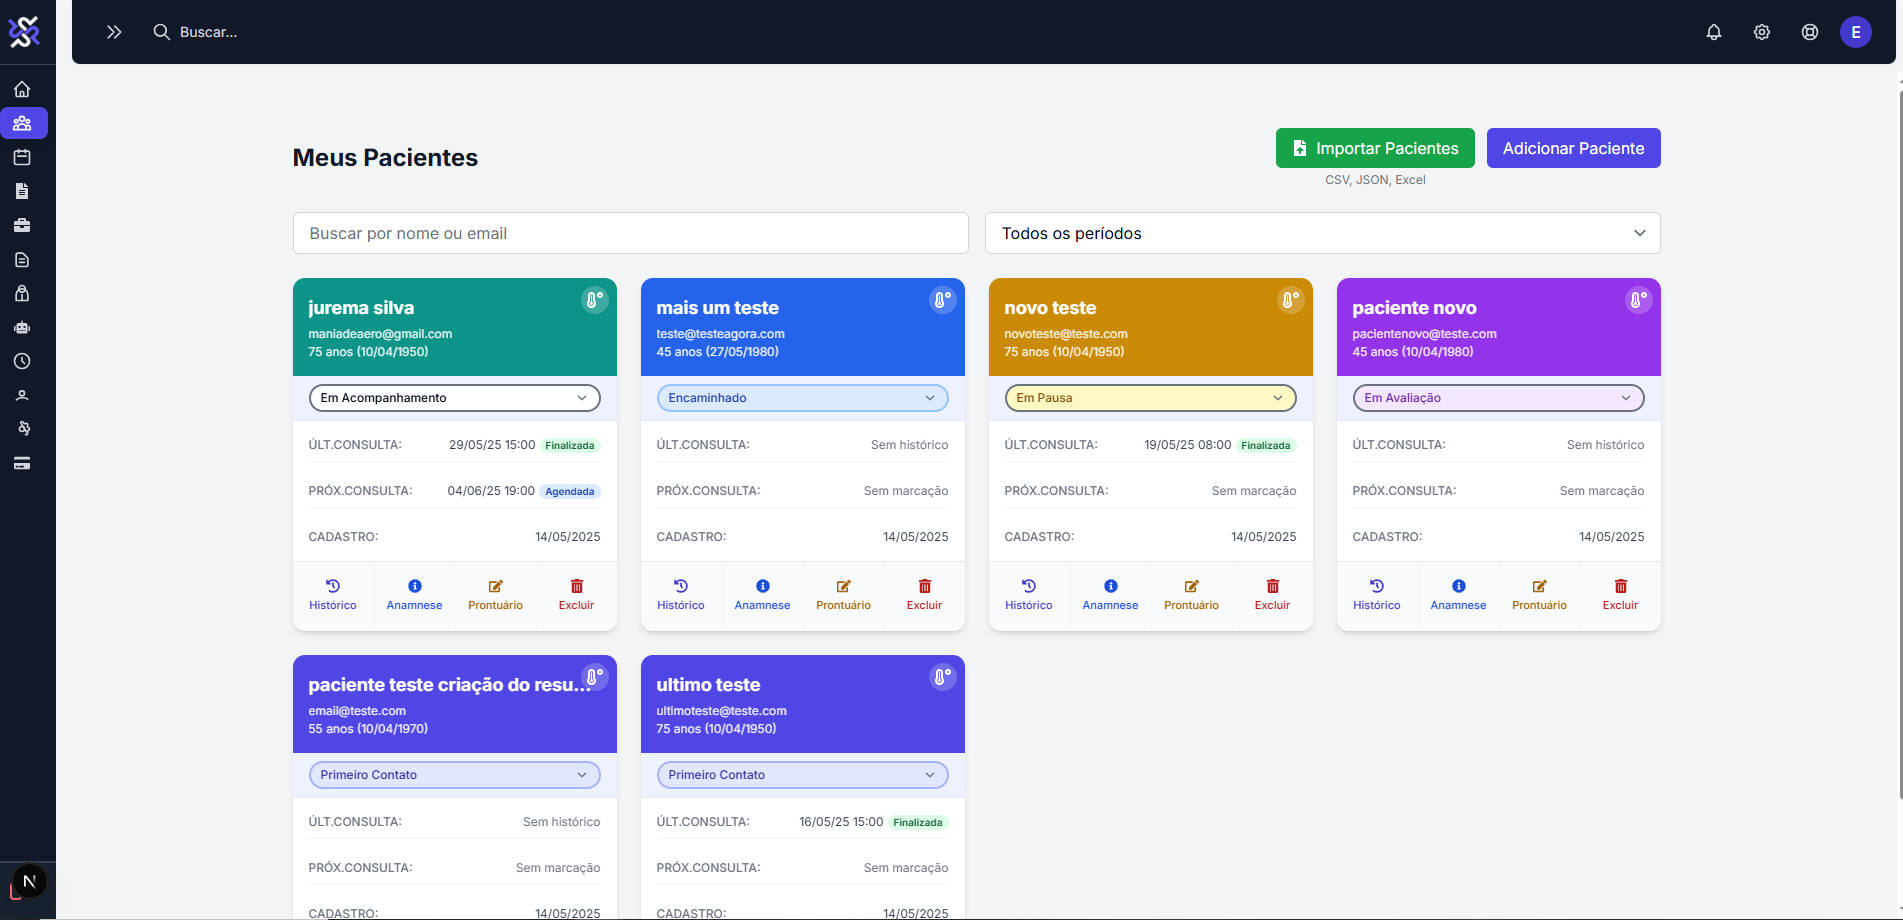Viewport: 1903px width, 920px height.
Task: Open Histórico for jurema silva
Action: pos(333,595)
